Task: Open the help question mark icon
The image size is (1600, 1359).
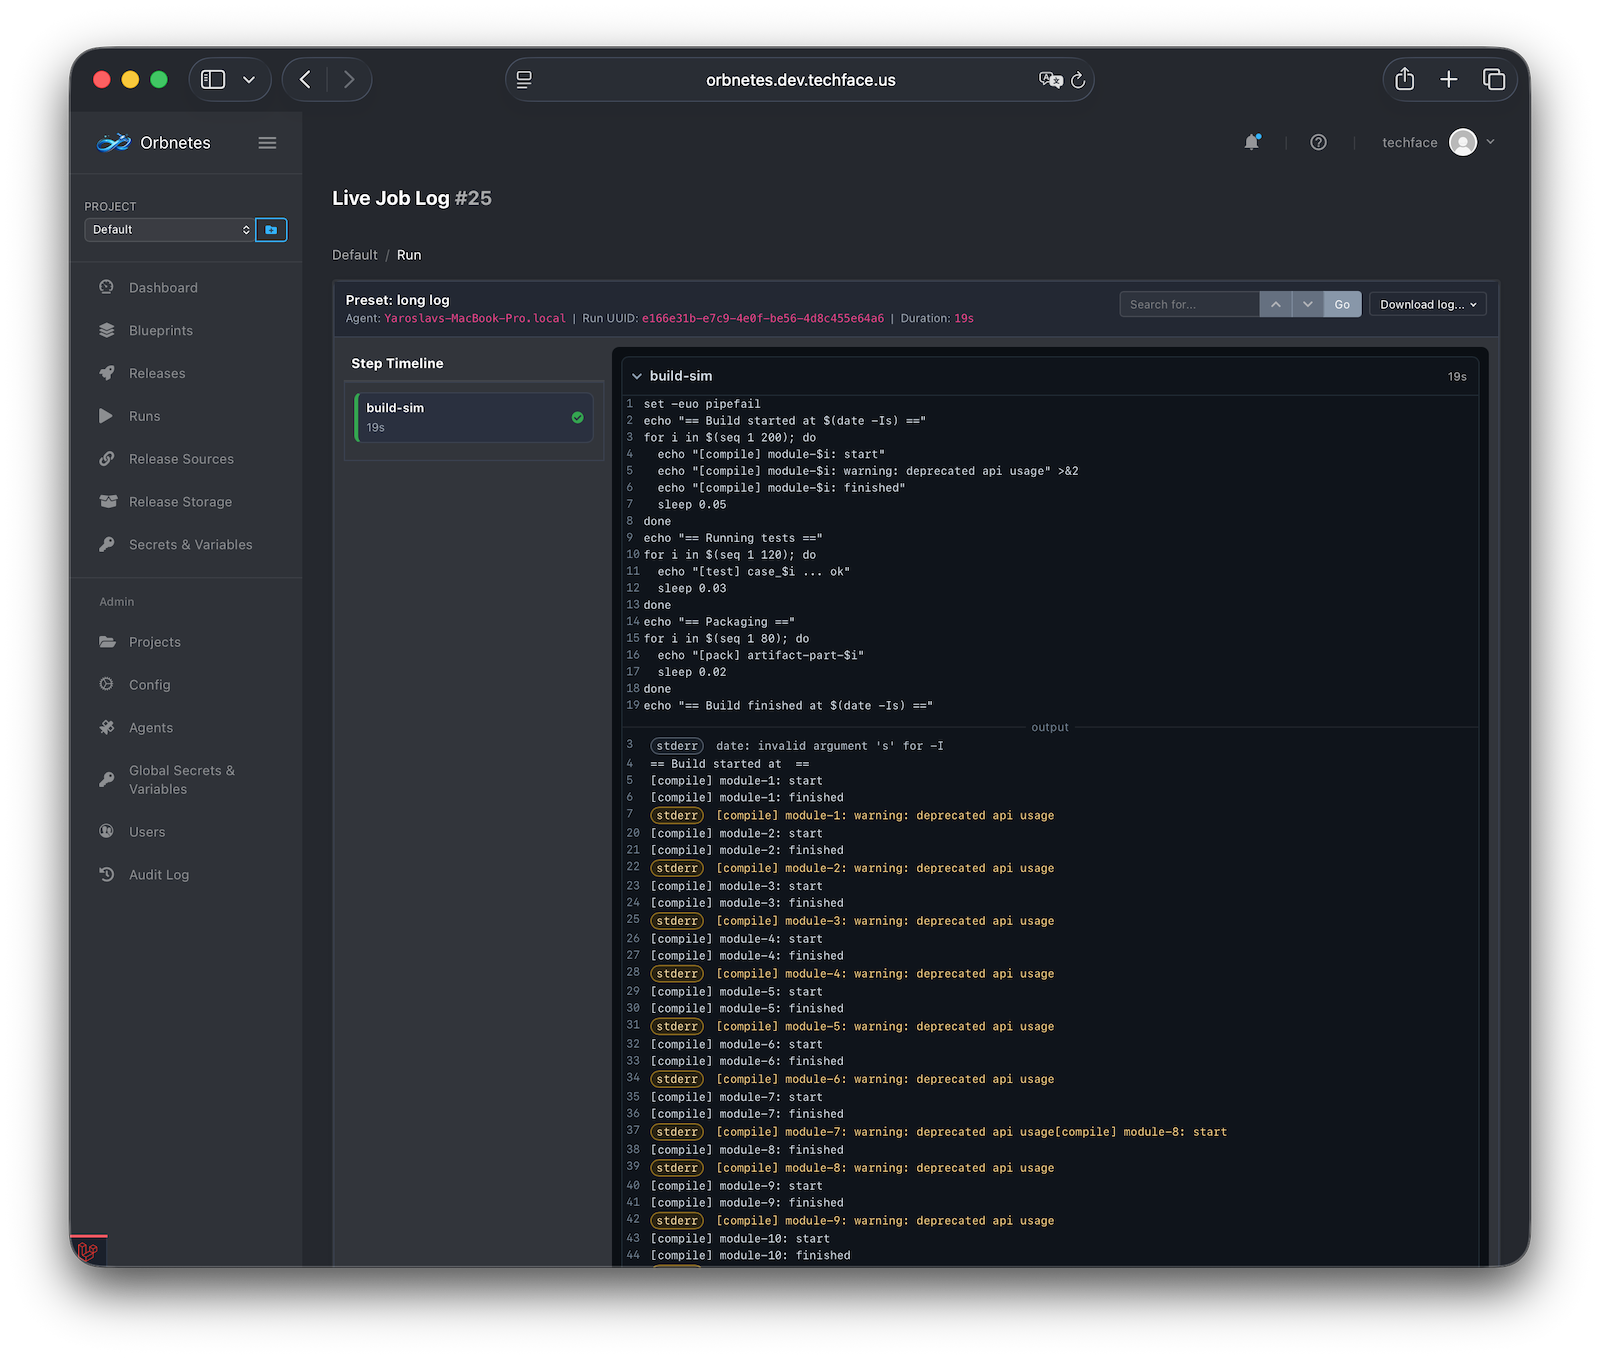Action: coord(1318,142)
